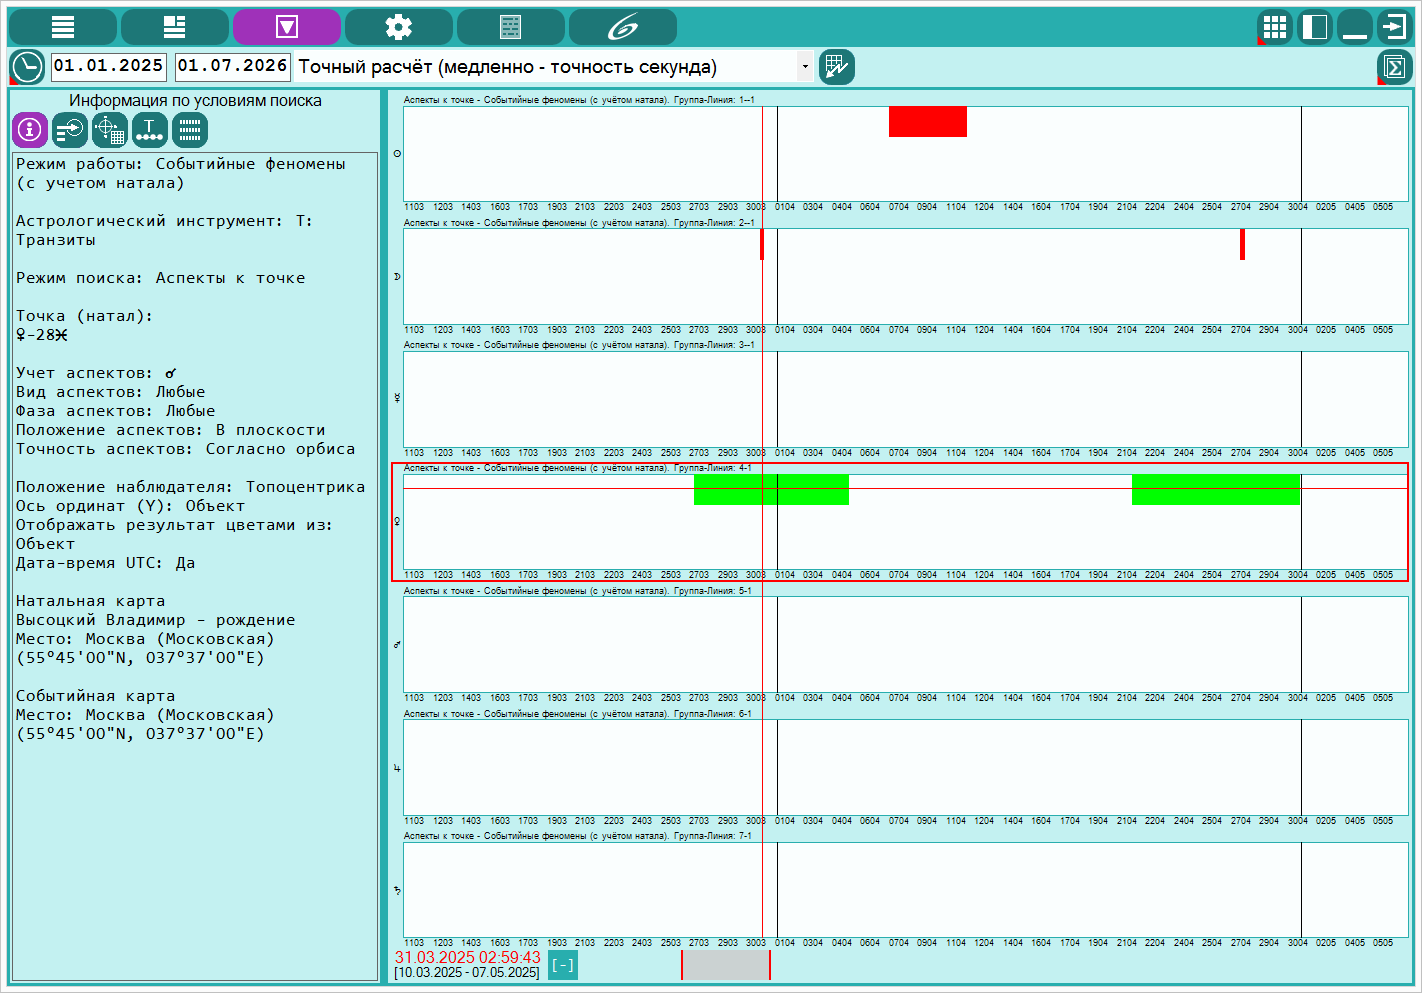Click the date range [10.03.2025 - 07.05.2025] label
Image resolution: width=1422 pixels, height=993 pixels.
[467, 972]
